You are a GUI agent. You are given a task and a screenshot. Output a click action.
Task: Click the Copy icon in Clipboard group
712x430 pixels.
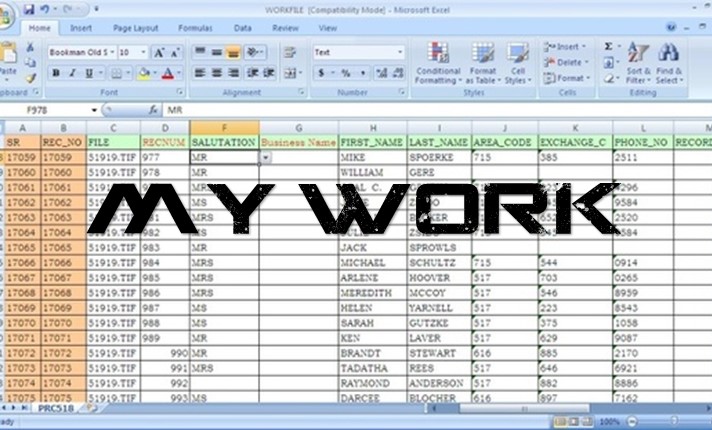(30, 62)
